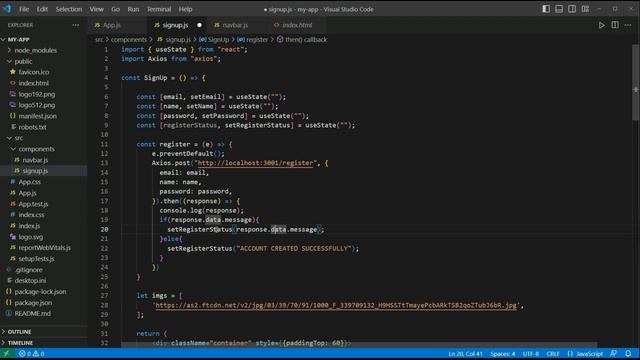Open setupTests.js file
Viewport: 640px width, 360px height.
[x=36, y=259]
